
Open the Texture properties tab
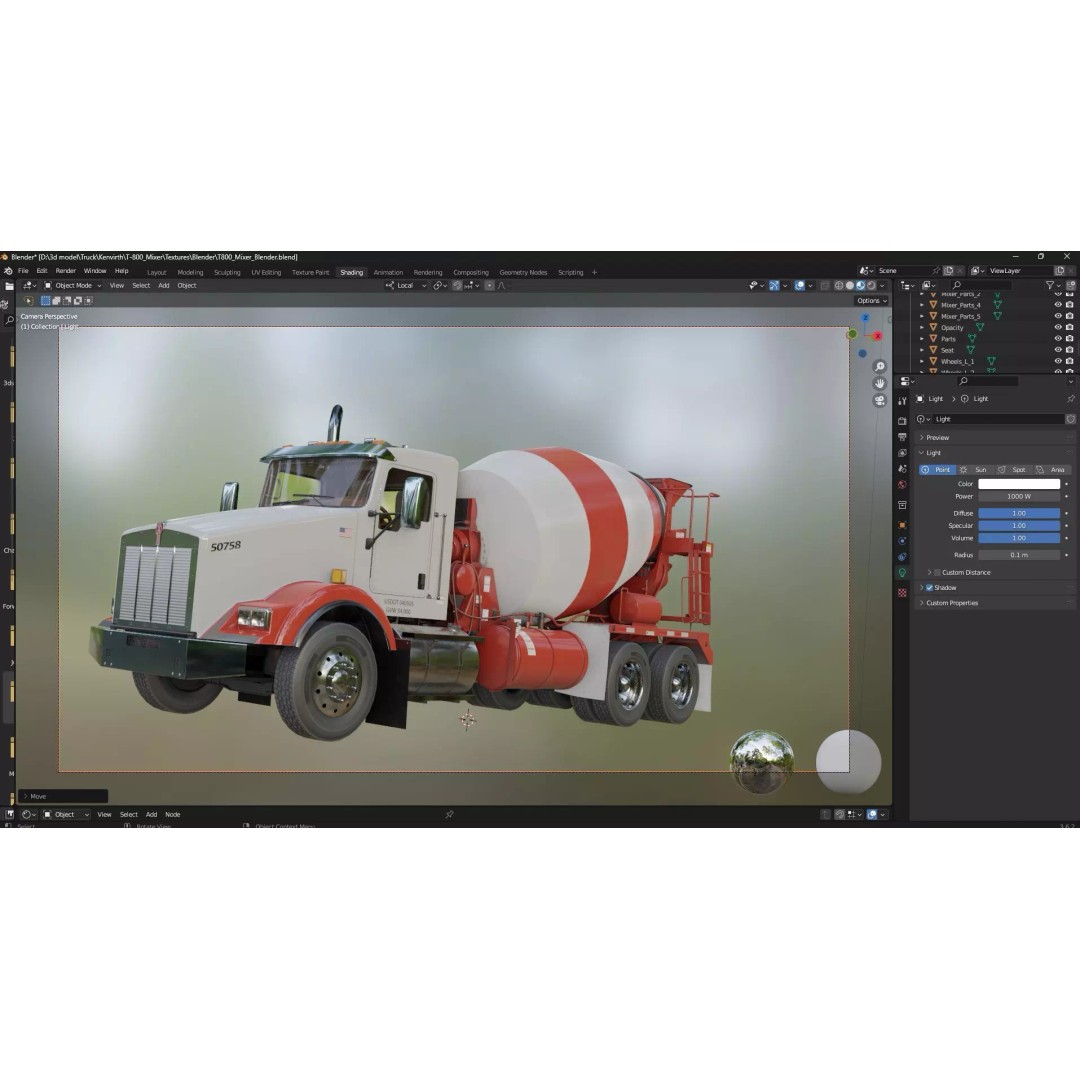(902, 592)
